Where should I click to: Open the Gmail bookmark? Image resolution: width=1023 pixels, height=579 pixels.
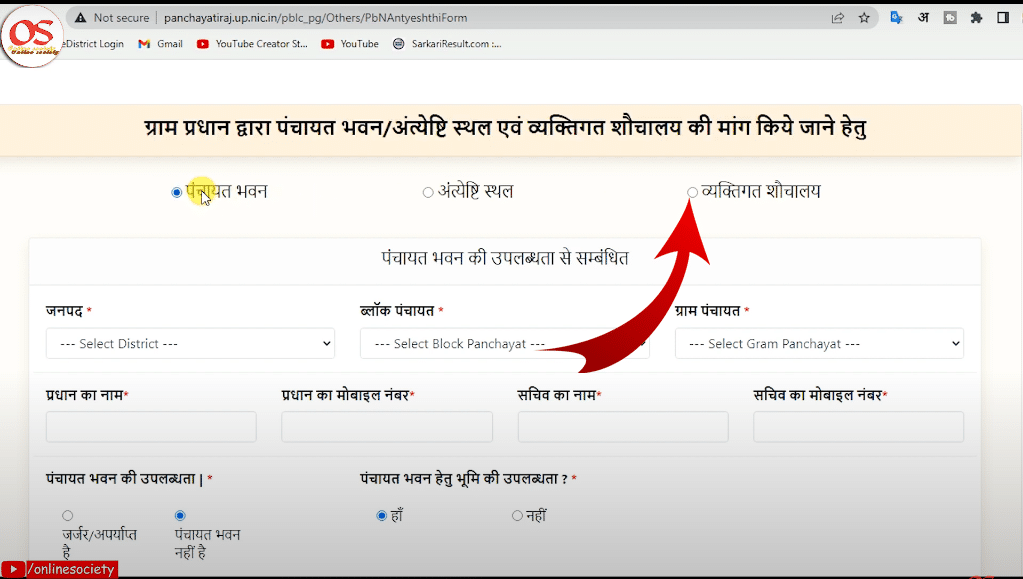160,44
